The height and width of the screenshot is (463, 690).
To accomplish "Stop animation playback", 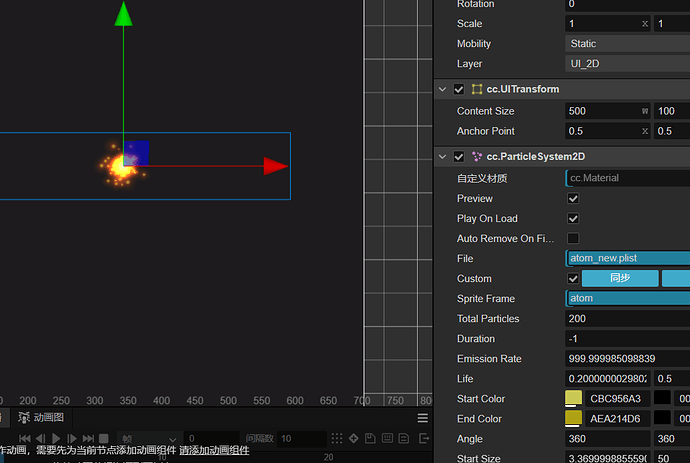I will click(104, 438).
